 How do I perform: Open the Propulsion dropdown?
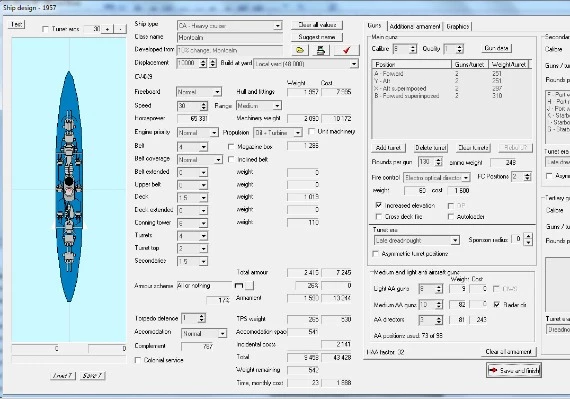298,133
